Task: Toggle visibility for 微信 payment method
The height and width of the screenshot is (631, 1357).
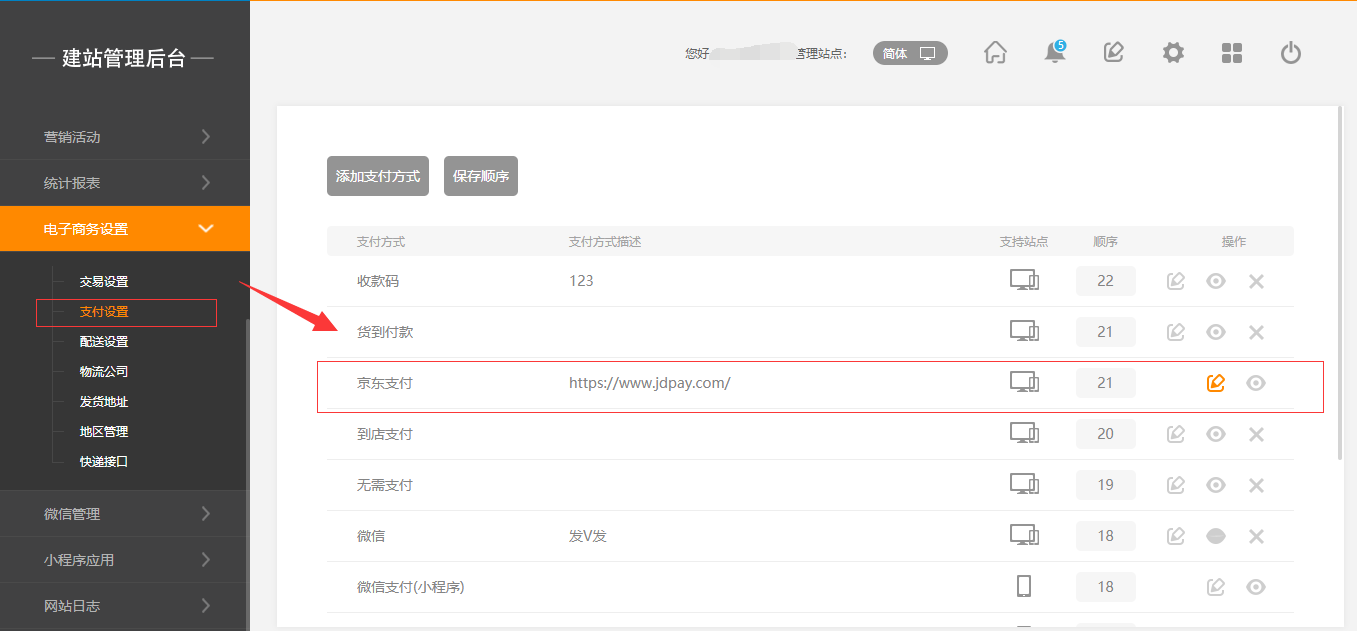Action: (1216, 536)
